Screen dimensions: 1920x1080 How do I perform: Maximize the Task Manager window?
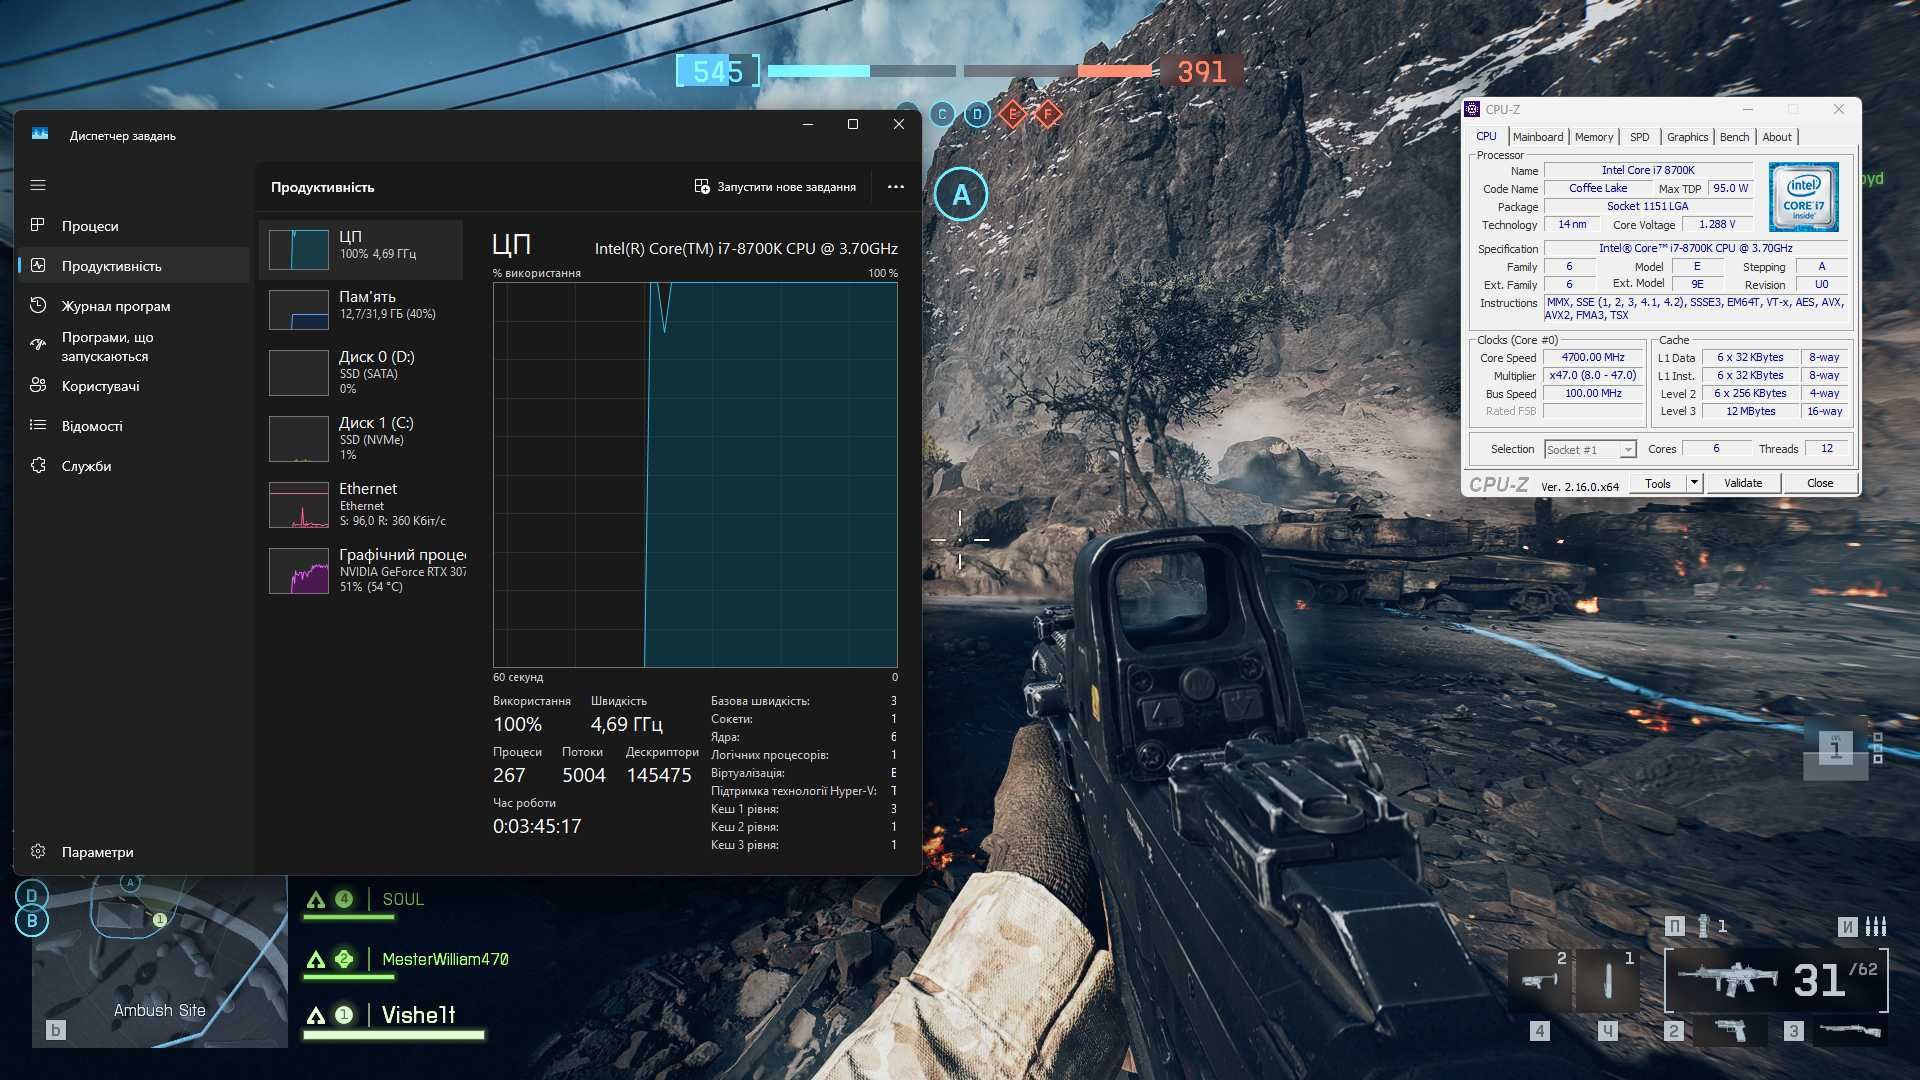point(853,124)
